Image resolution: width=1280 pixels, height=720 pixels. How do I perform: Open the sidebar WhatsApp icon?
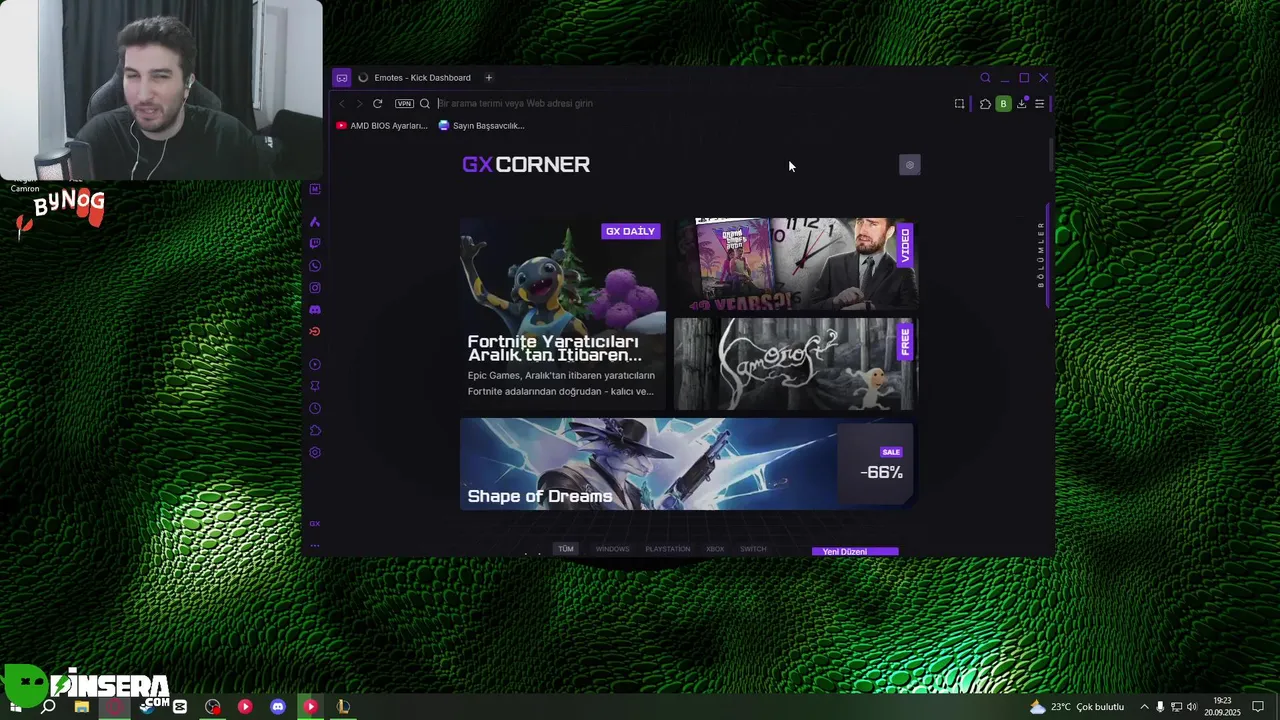pyautogui.click(x=315, y=266)
